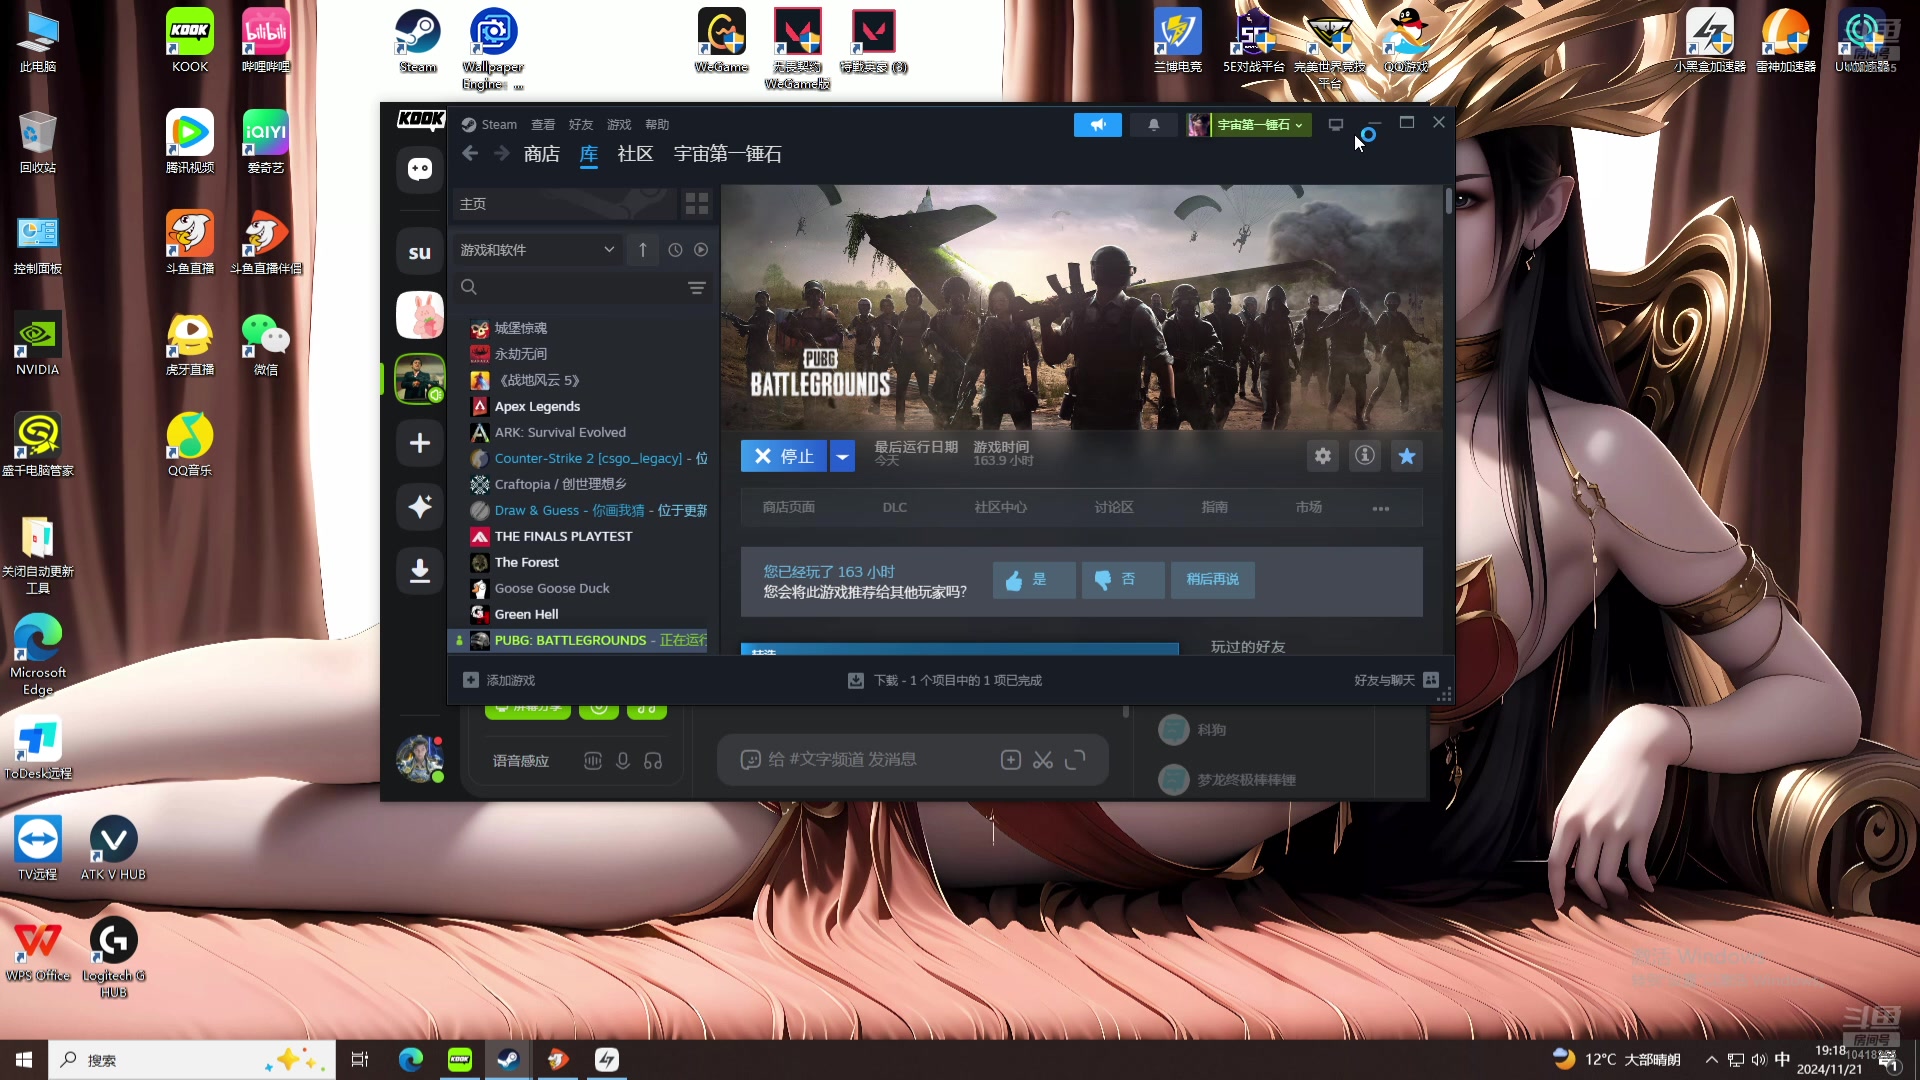This screenshot has width=1920, height=1080.
Task: Open the 商店页面 link
Action: (788, 508)
